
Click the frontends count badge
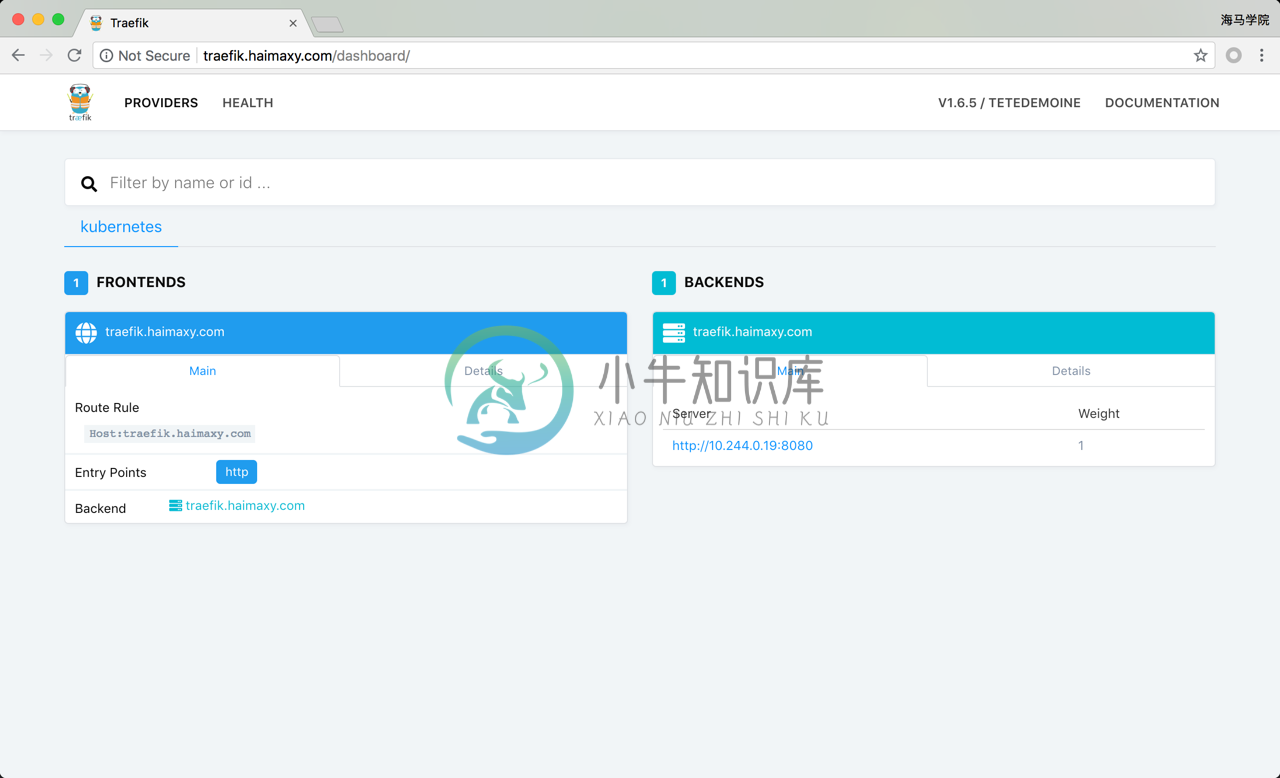click(x=76, y=283)
